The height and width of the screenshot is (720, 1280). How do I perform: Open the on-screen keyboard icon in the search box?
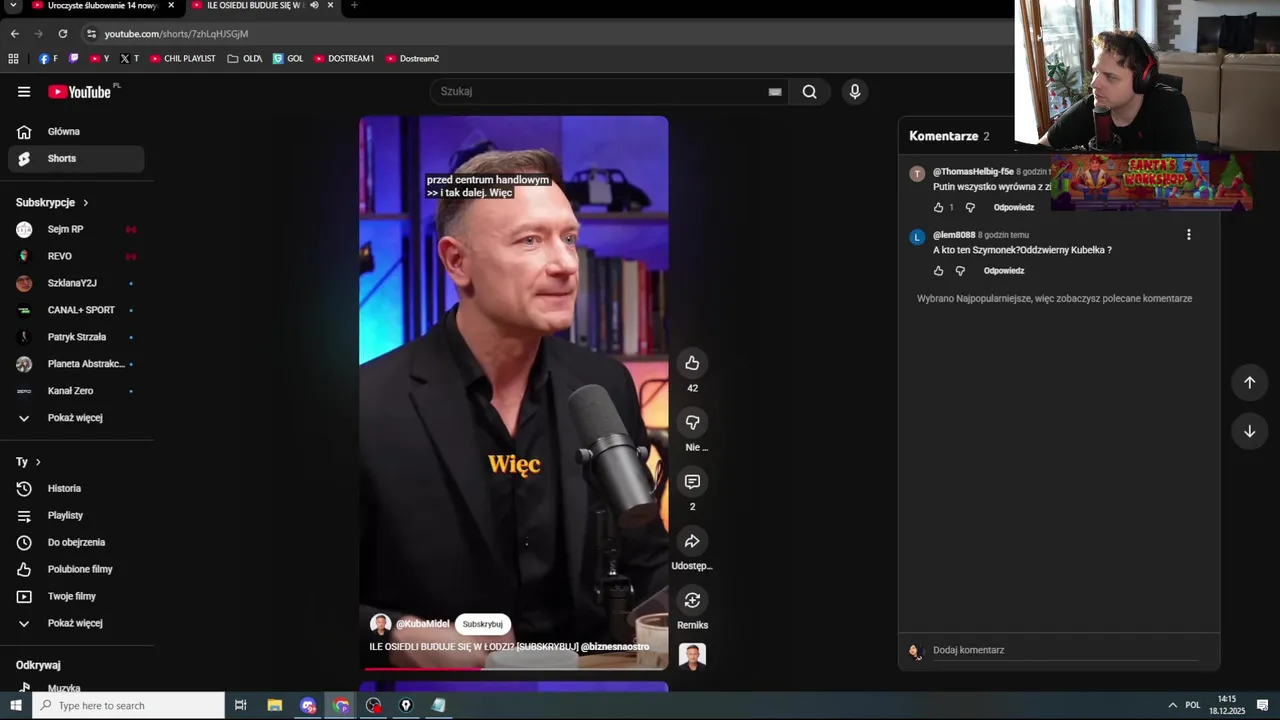click(774, 92)
